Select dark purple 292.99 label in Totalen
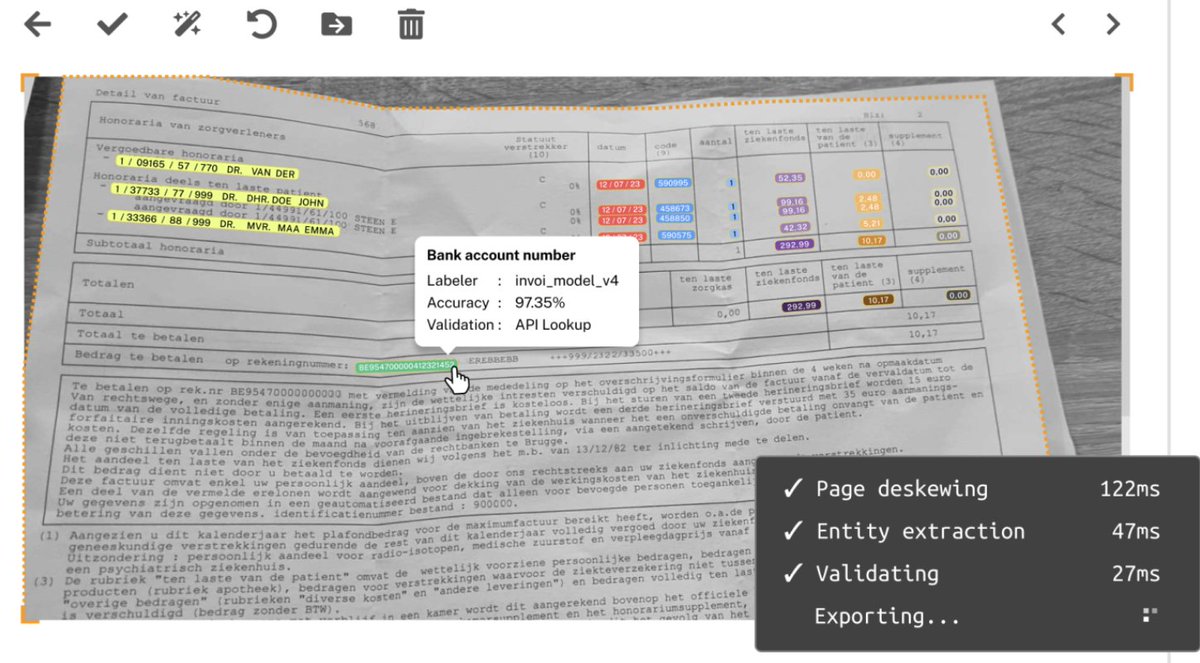 (803, 306)
